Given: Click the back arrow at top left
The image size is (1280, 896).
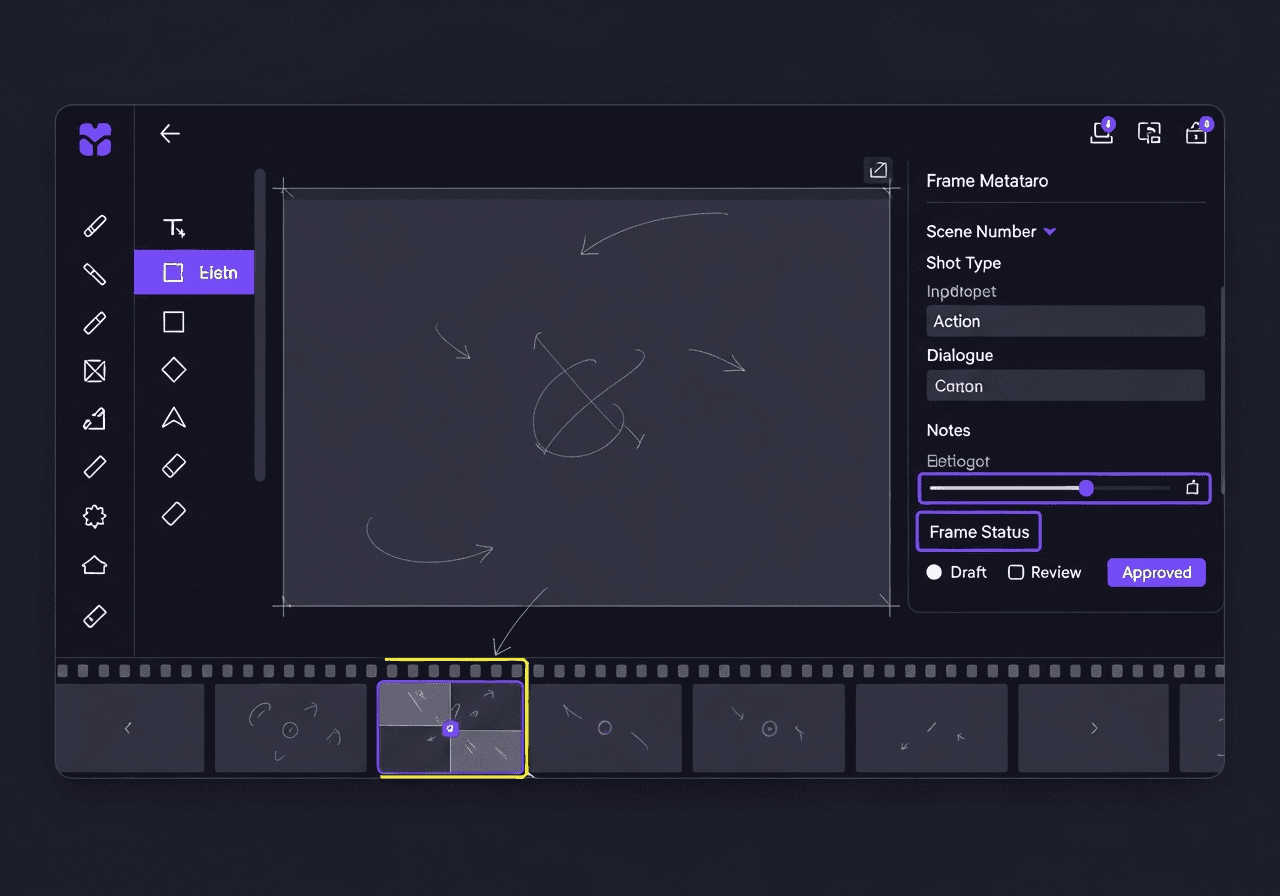Looking at the screenshot, I should tap(170, 133).
